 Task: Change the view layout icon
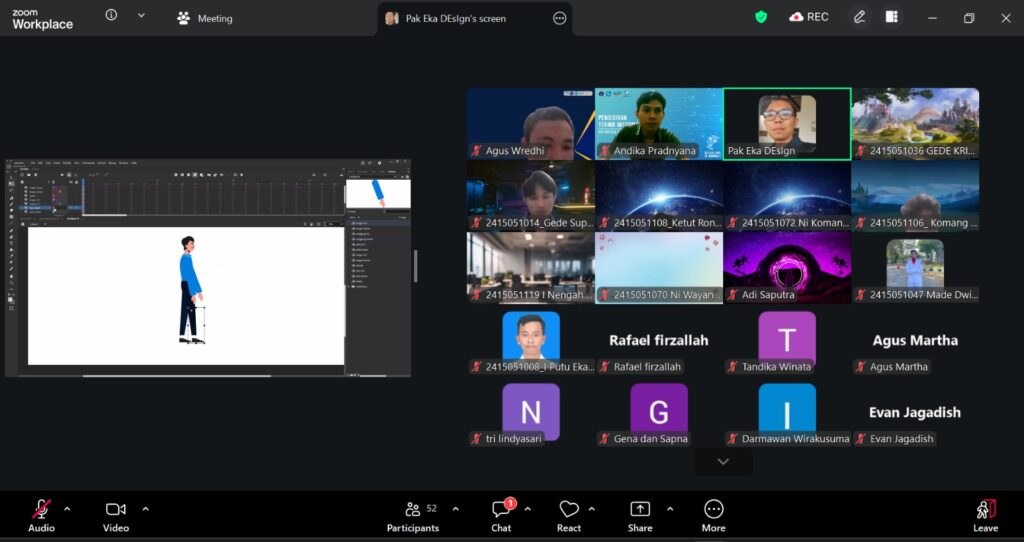tap(891, 17)
